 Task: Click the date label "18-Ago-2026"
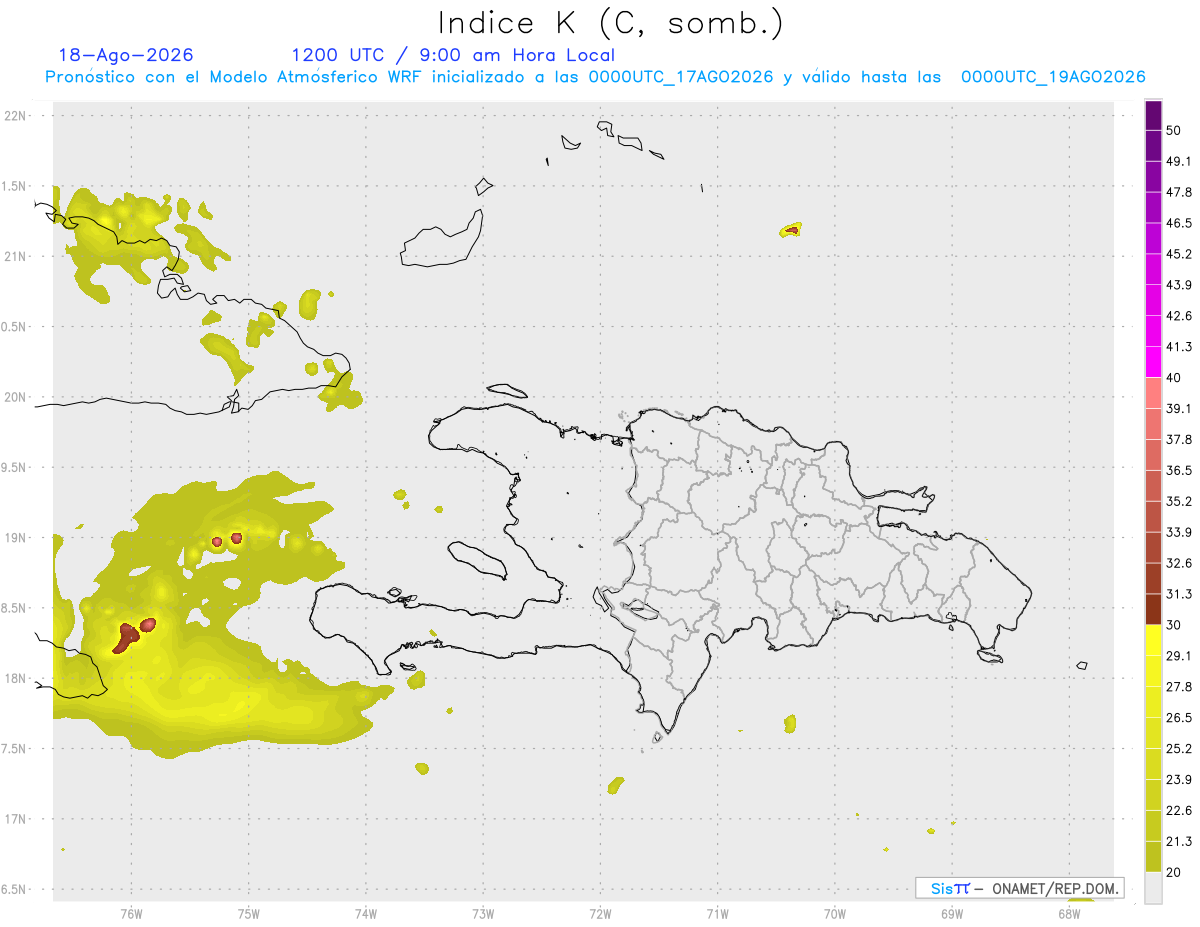click(x=126, y=55)
